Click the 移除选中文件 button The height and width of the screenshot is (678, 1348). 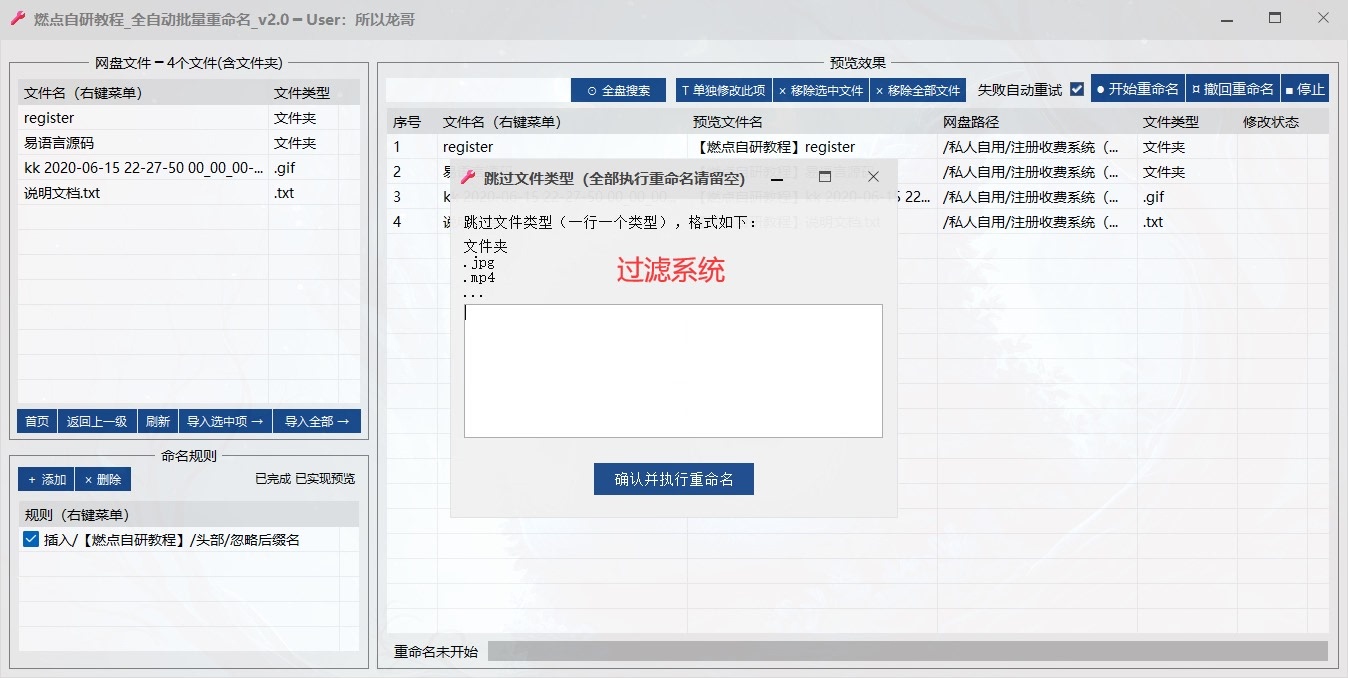820,90
